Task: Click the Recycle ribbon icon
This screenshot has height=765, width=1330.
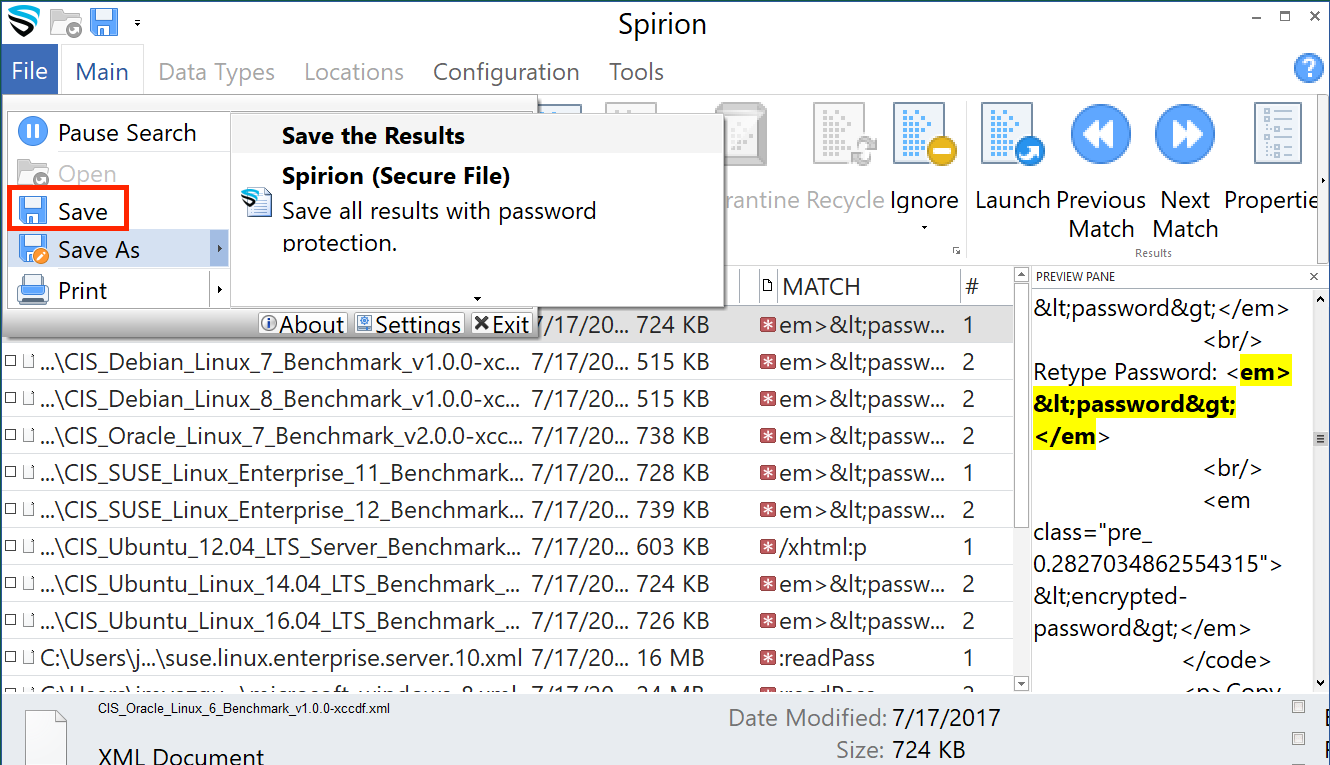Action: 846,135
